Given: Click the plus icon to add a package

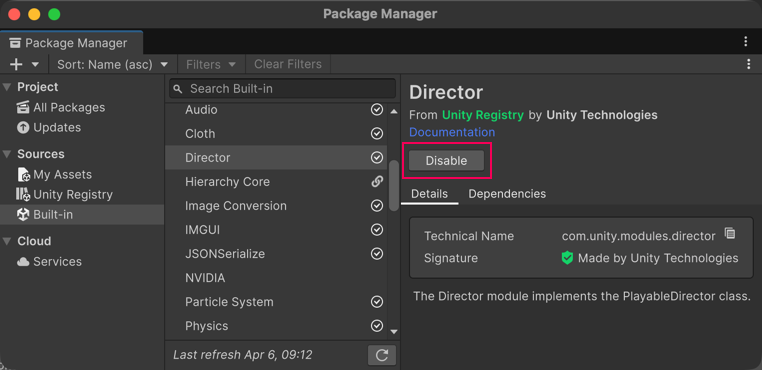Looking at the screenshot, I should pyautogui.click(x=16, y=64).
